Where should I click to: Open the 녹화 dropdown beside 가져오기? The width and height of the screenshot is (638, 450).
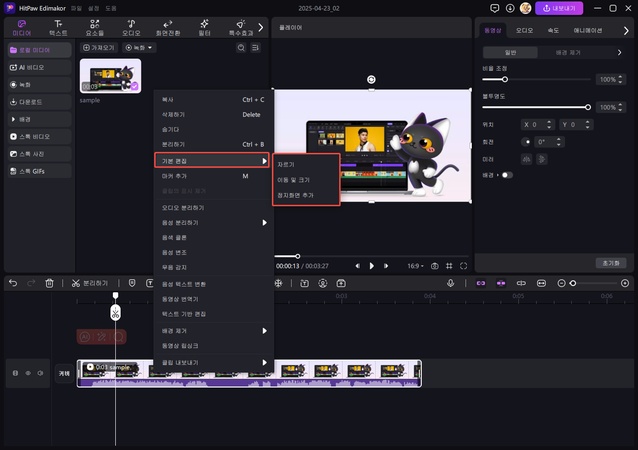[x=140, y=48]
